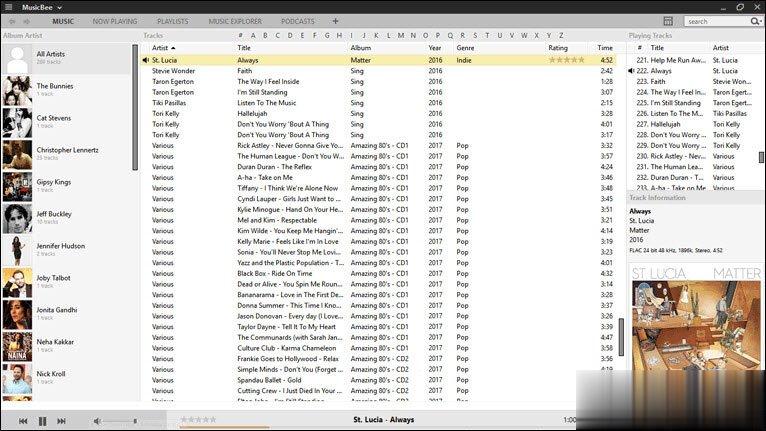This screenshot has height=431, width=766.
Task: Select 227. Hallelujah in Playing Tracks
Action: point(693,124)
